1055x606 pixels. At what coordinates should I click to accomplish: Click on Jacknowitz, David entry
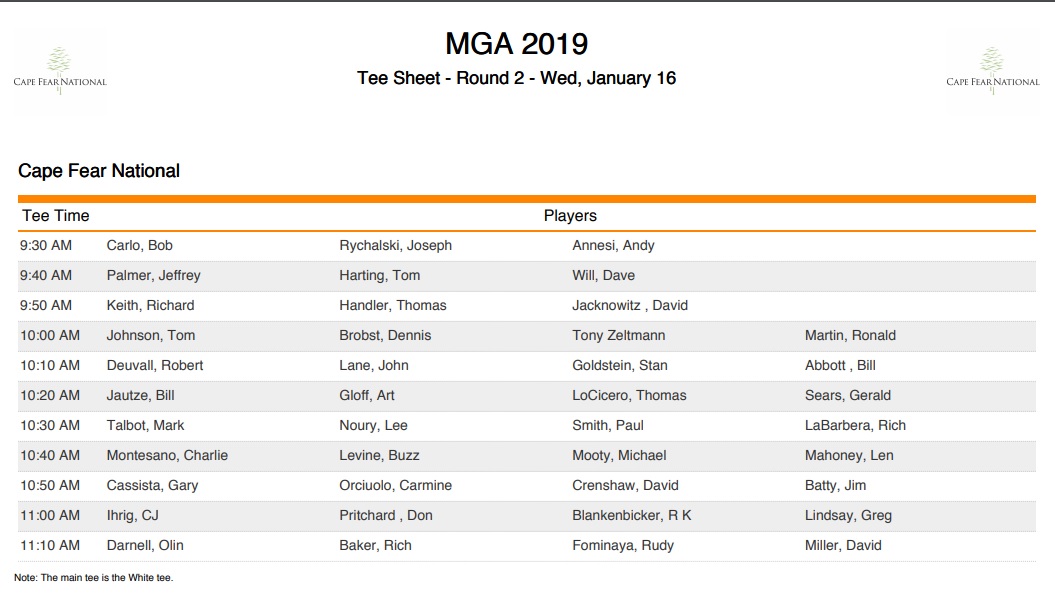point(630,305)
